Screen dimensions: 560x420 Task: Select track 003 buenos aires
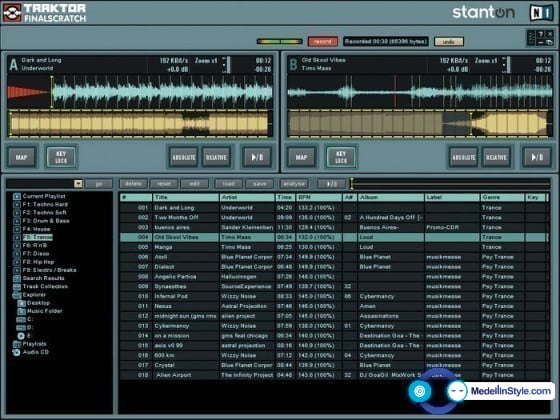tap(333, 228)
